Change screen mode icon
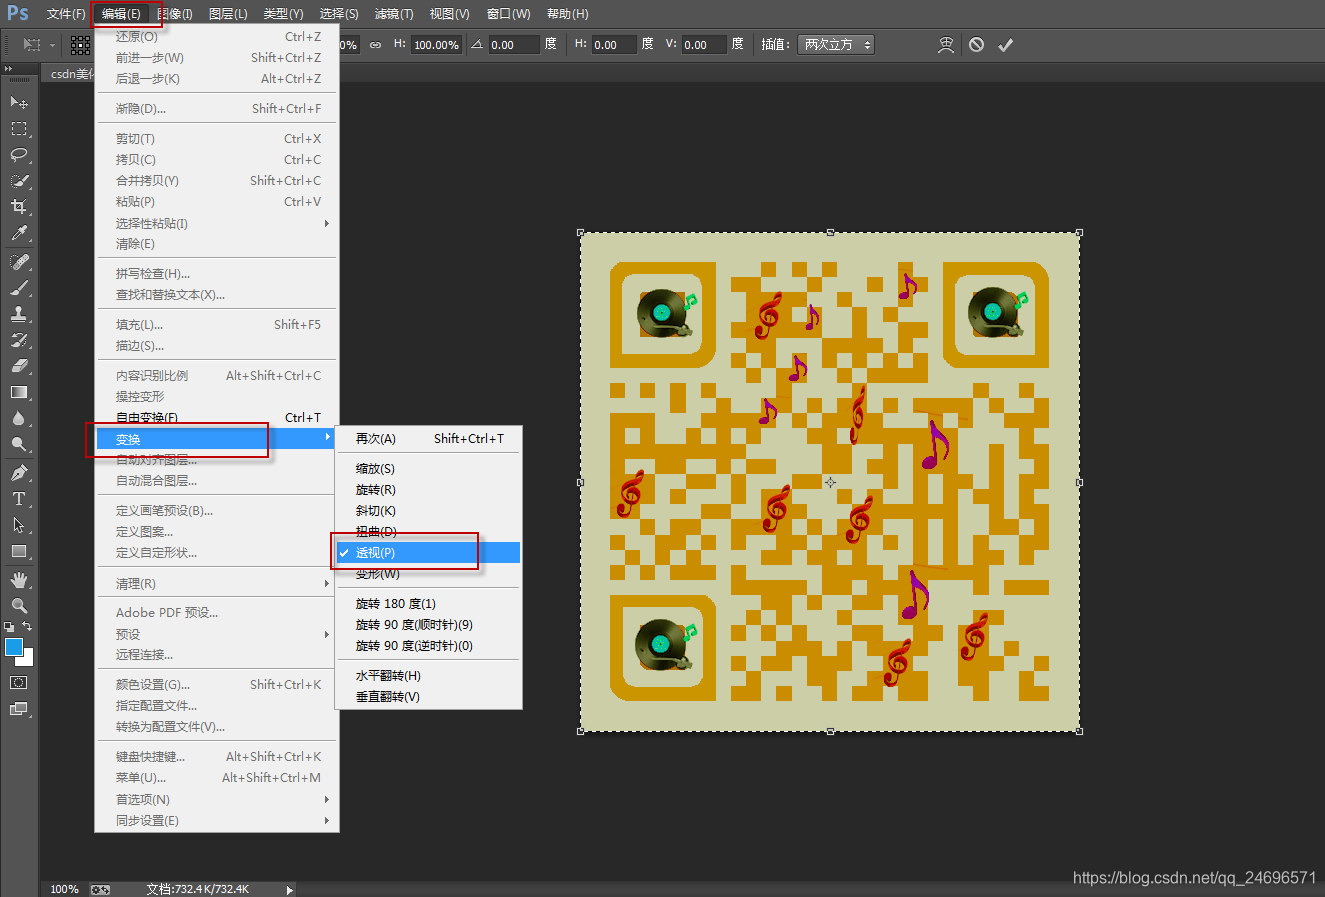Screen dimensions: 1325x897 coord(19,709)
